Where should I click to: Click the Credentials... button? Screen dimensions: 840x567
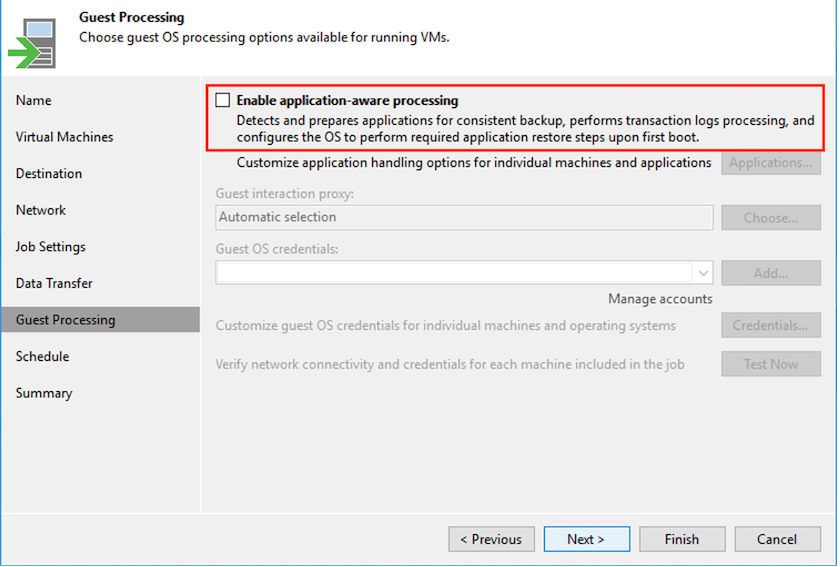(x=771, y=325)
